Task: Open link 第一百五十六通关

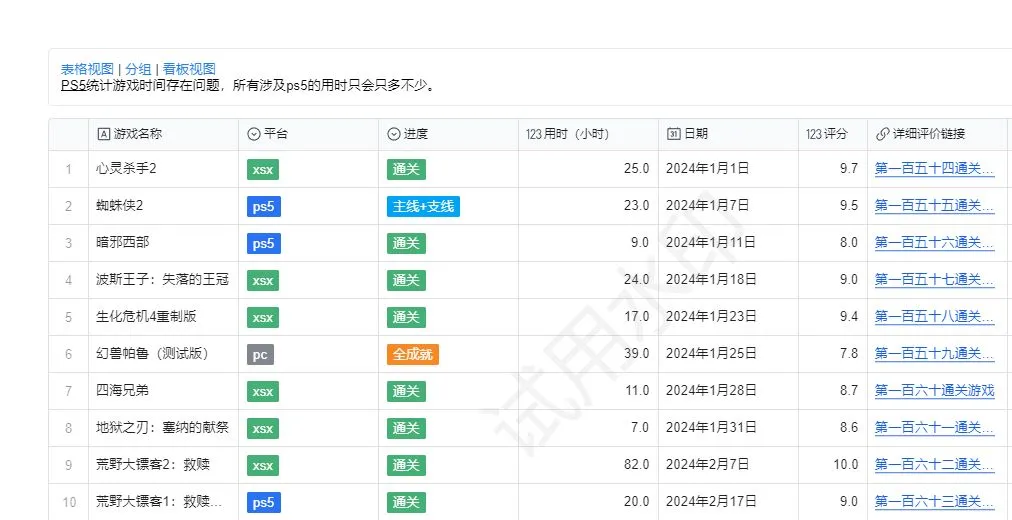Action: tap(935, 243)
